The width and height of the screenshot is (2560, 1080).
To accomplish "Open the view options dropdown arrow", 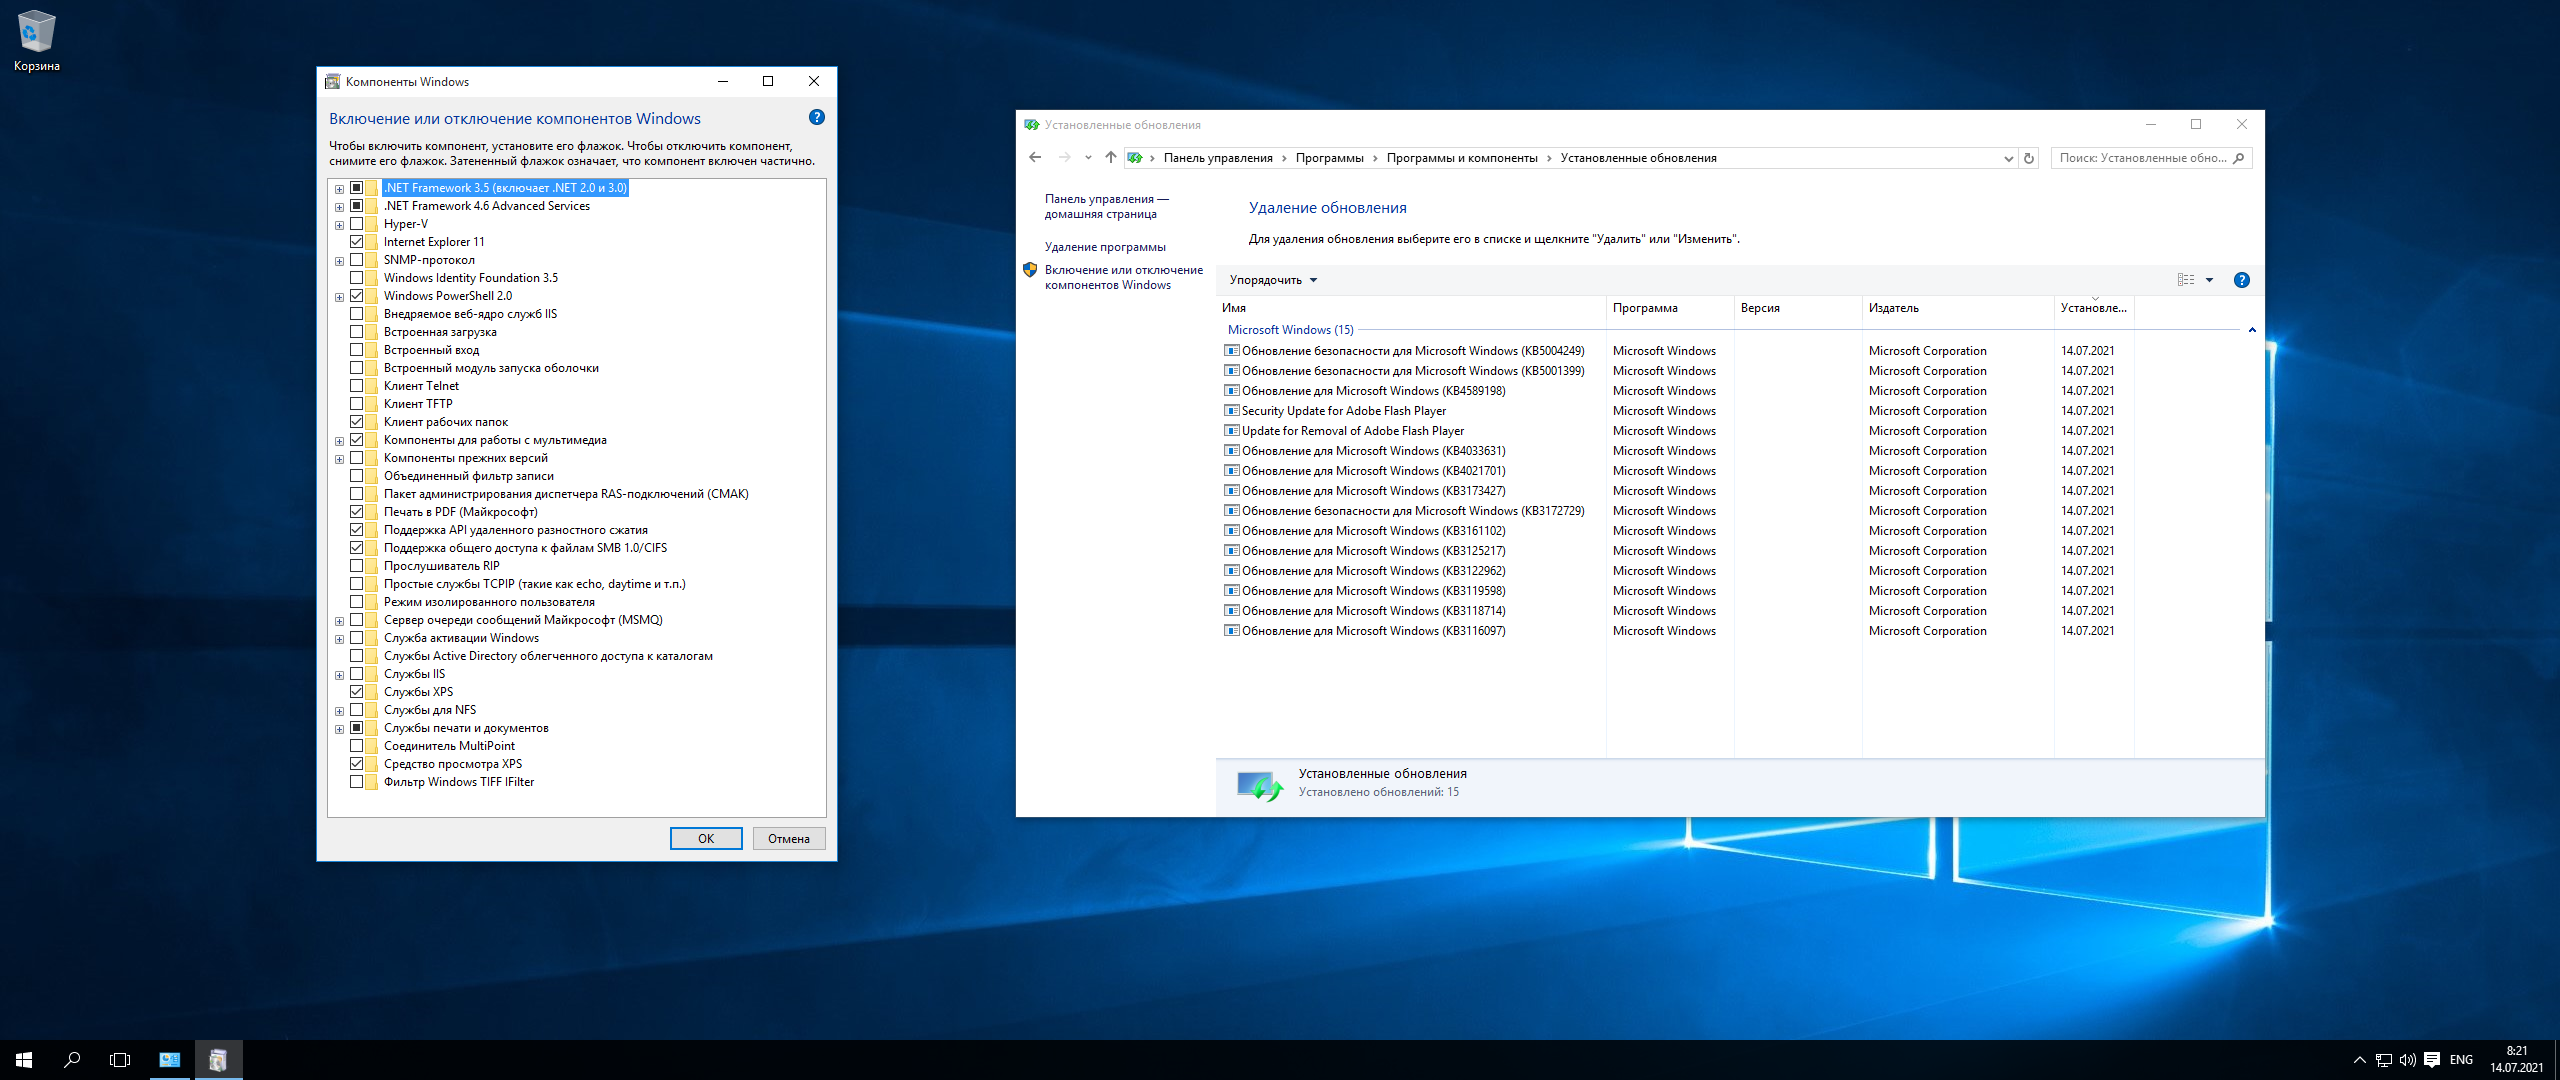I will coord(2209,280).
